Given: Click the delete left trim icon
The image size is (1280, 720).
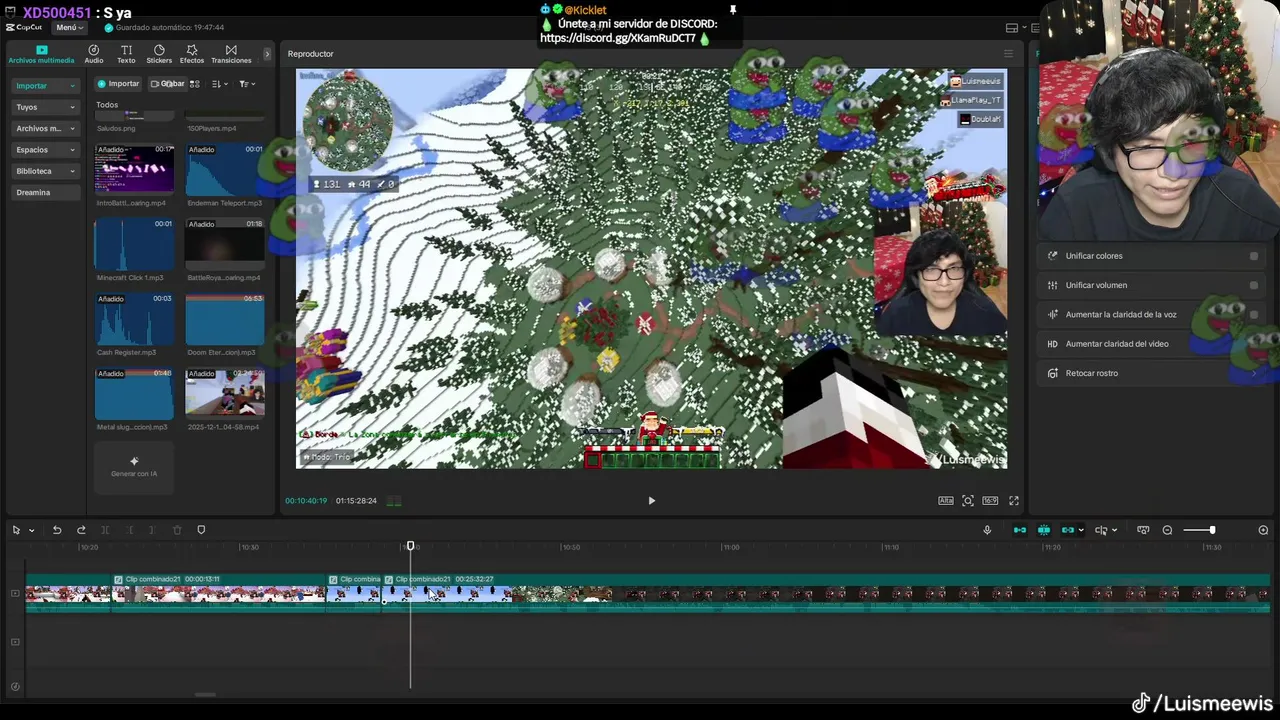Looking at the screenshot, I should [x=129, y=530].
